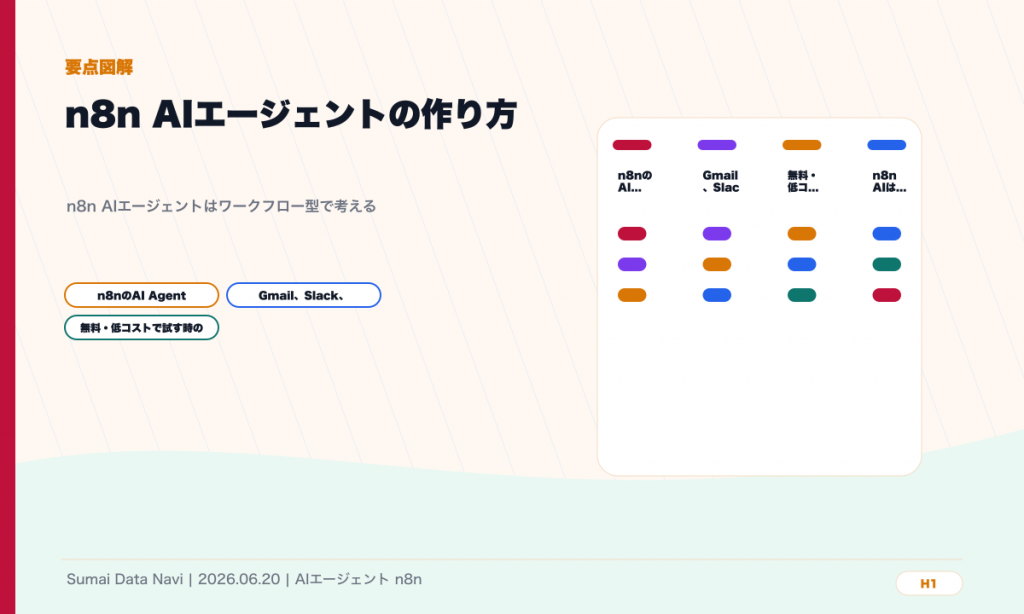This screenshot has width=1024, height=614.
Task: Click the title 'n8n AIエージェントの作り方'
Action: point(291,115)
